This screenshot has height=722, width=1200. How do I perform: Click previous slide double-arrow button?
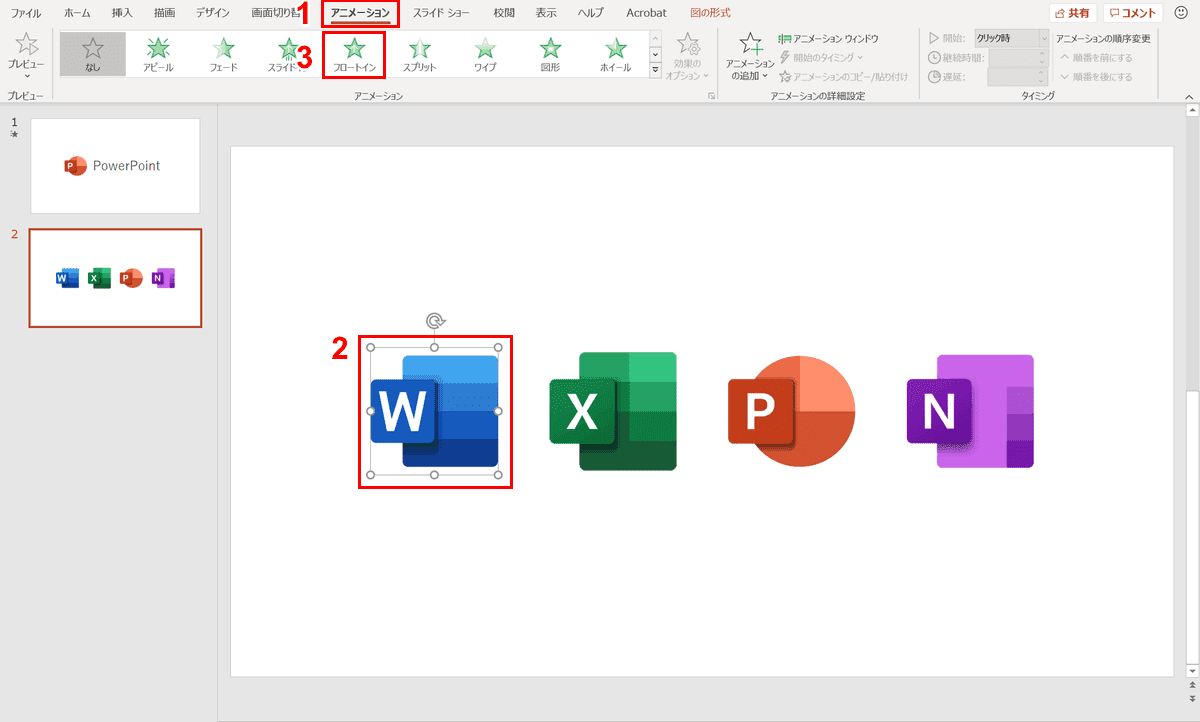click(x=1192, y=686)
